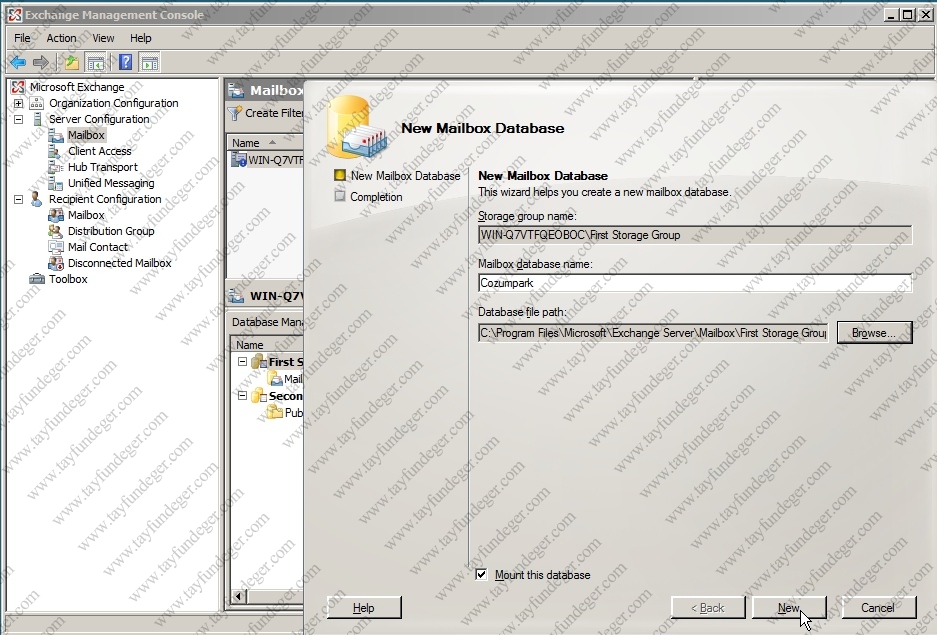The width and height of the screenshot is (937, 635).
Task: Expand the Organization Configuration node
Action: click(x=19, y=103)
